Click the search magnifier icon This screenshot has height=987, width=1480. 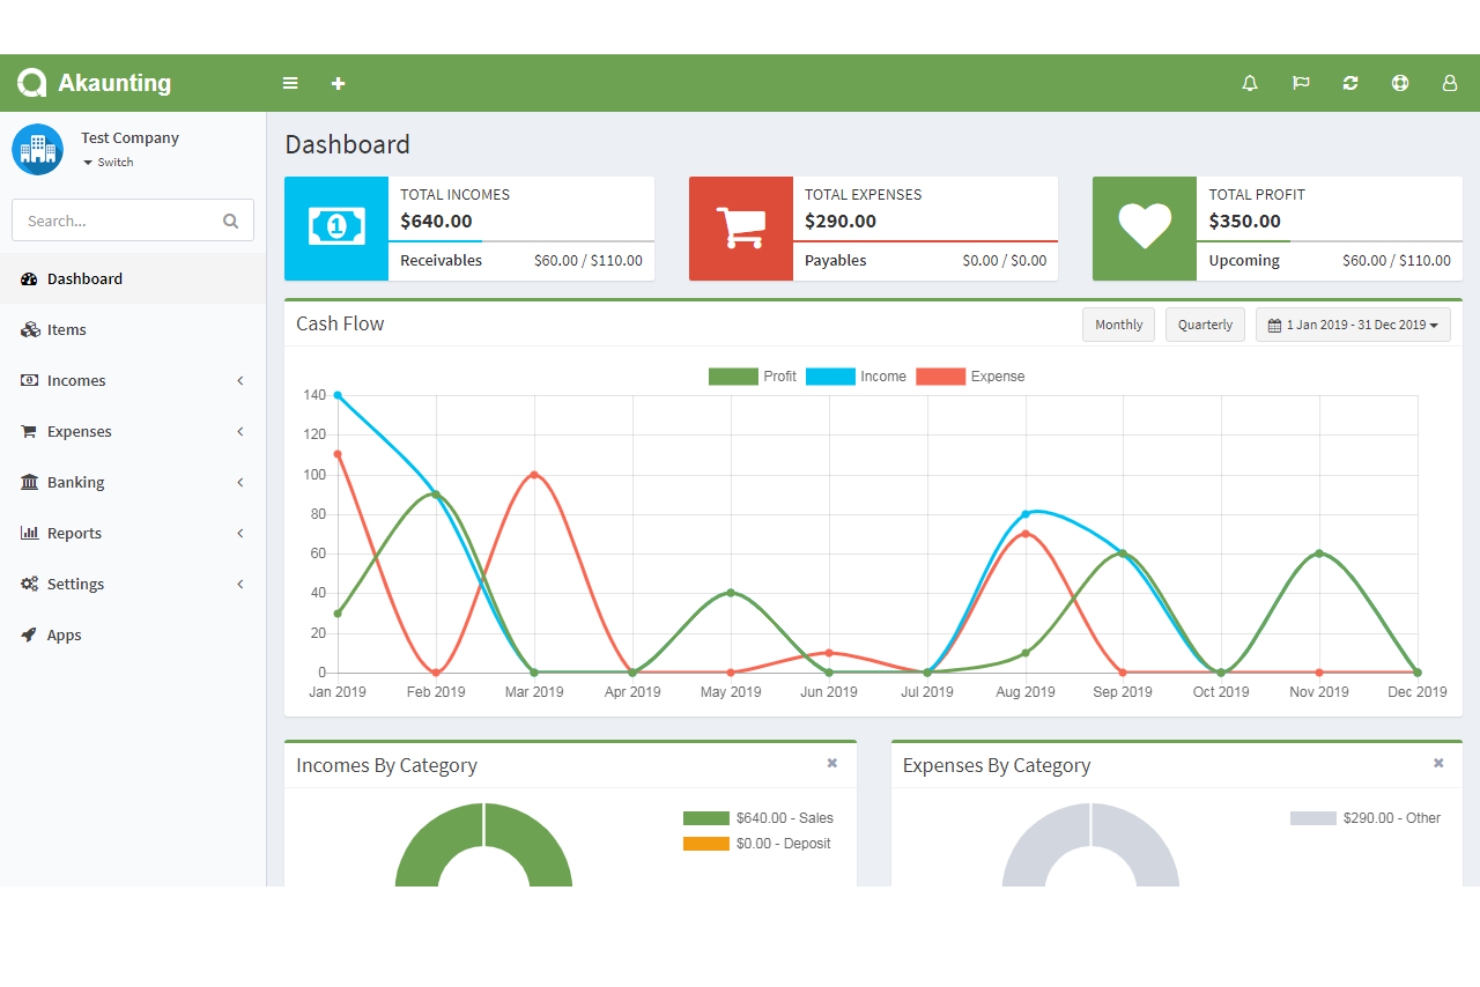click(x=231, y=221)
